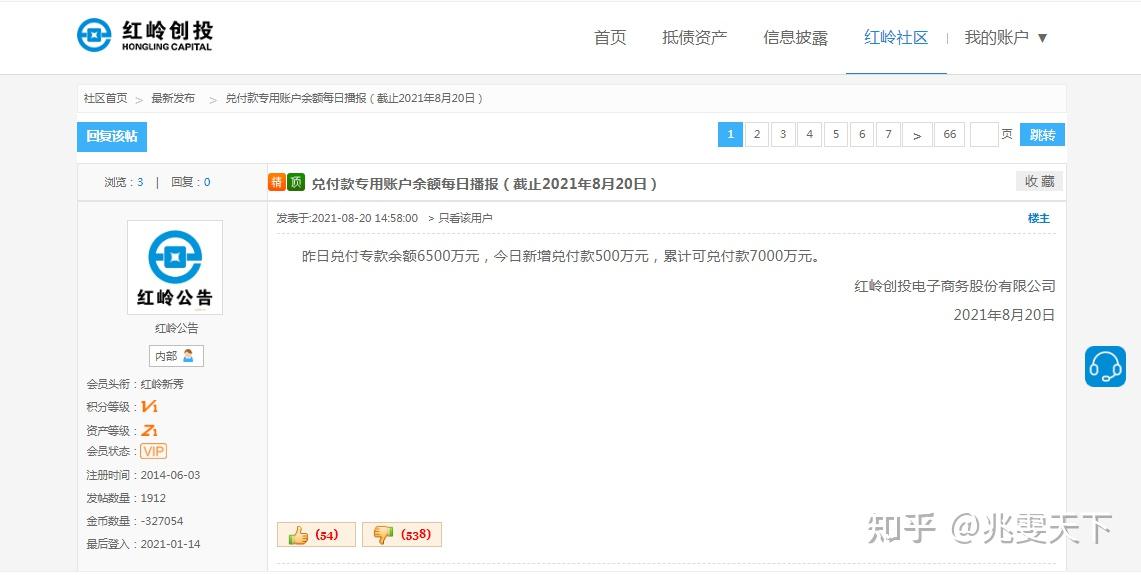Click the post title 兑付款专用账户余额每日播报

[x=484, y=184]
